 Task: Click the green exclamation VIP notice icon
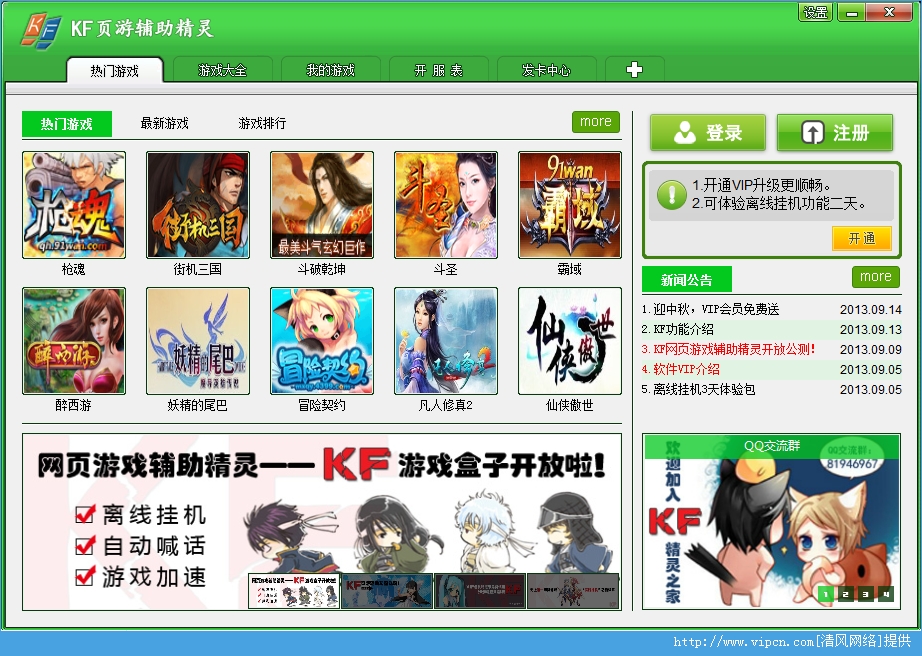672,195
